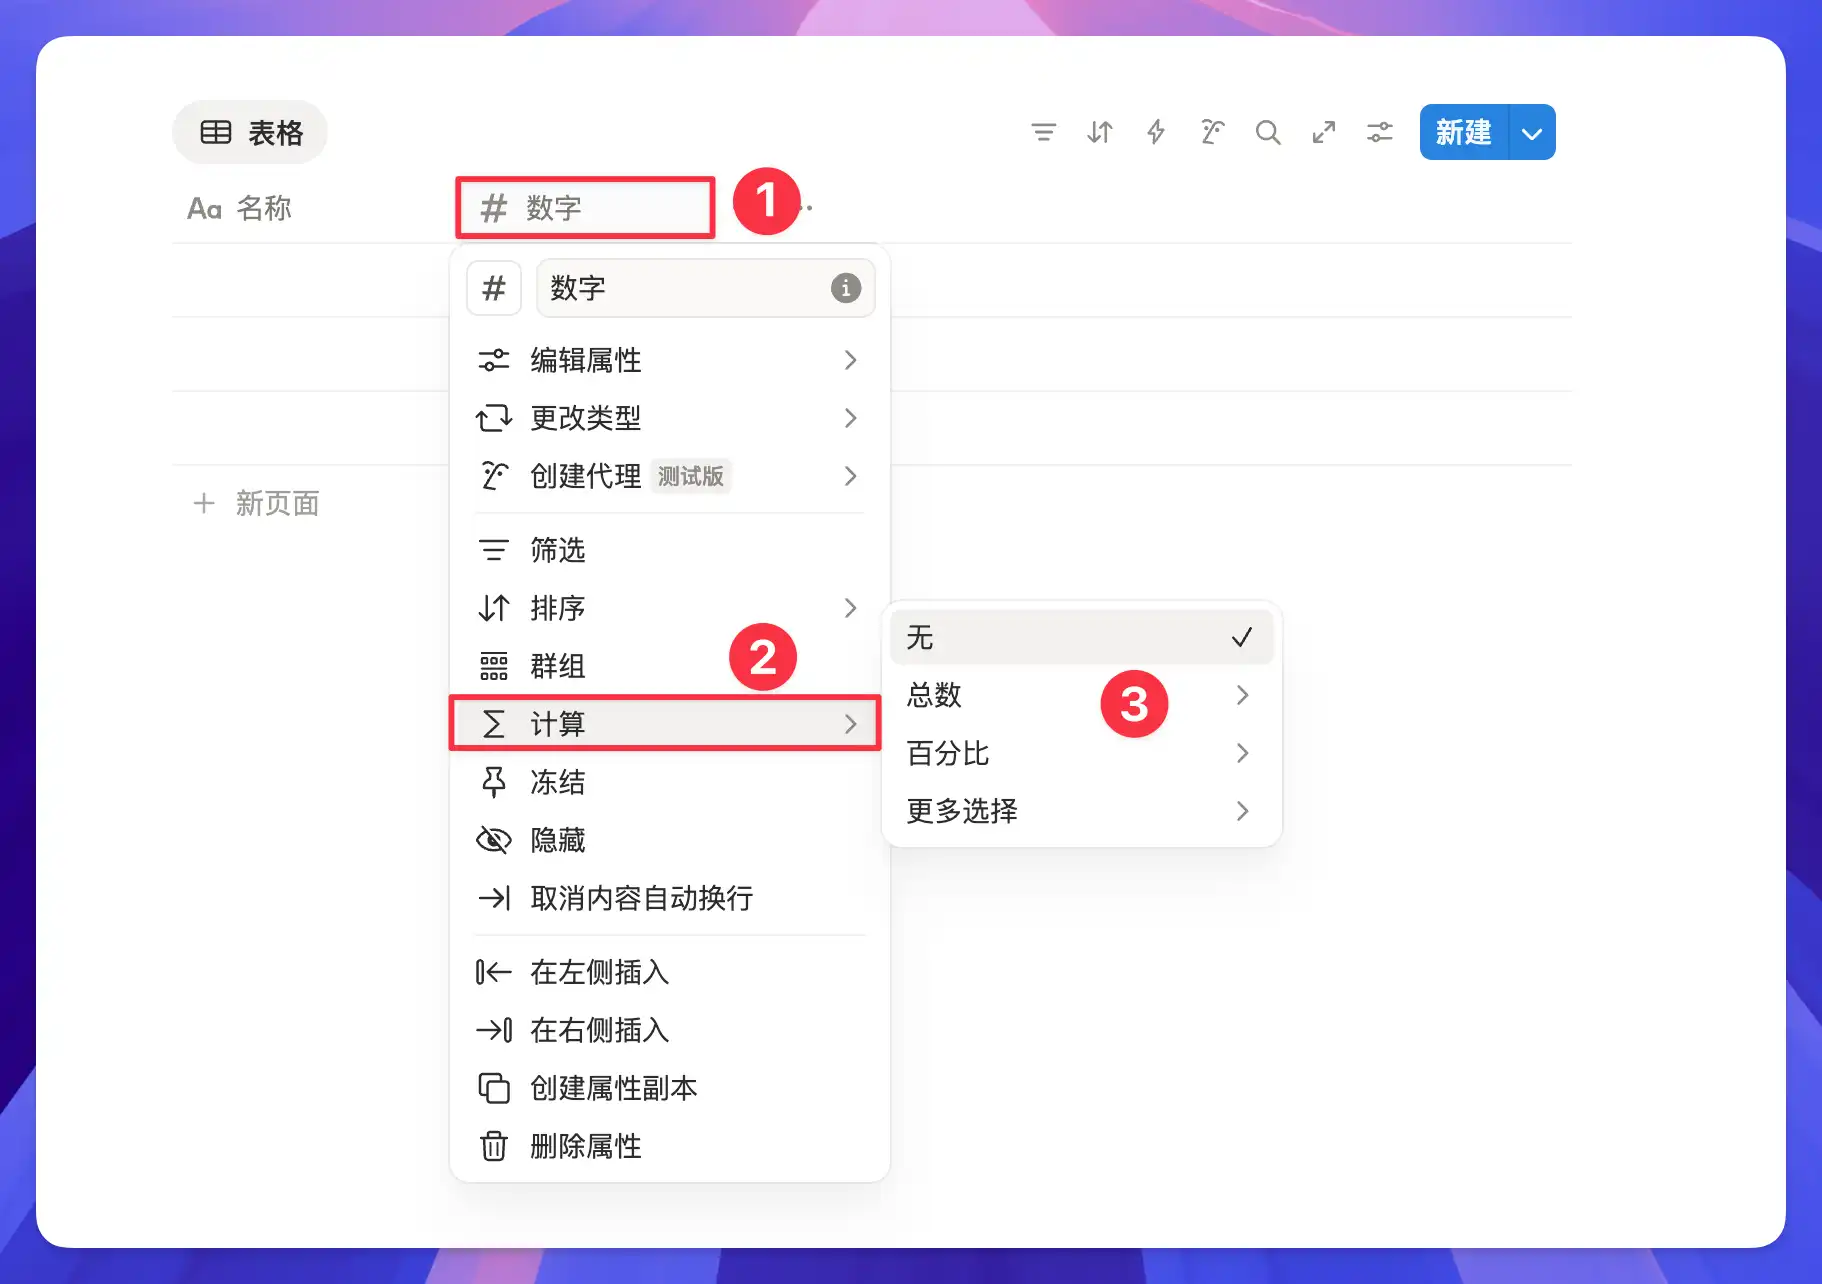This screenshot has height=1284, width=1822.
Task: Click the 数字 property name input field
Action: 703,288
